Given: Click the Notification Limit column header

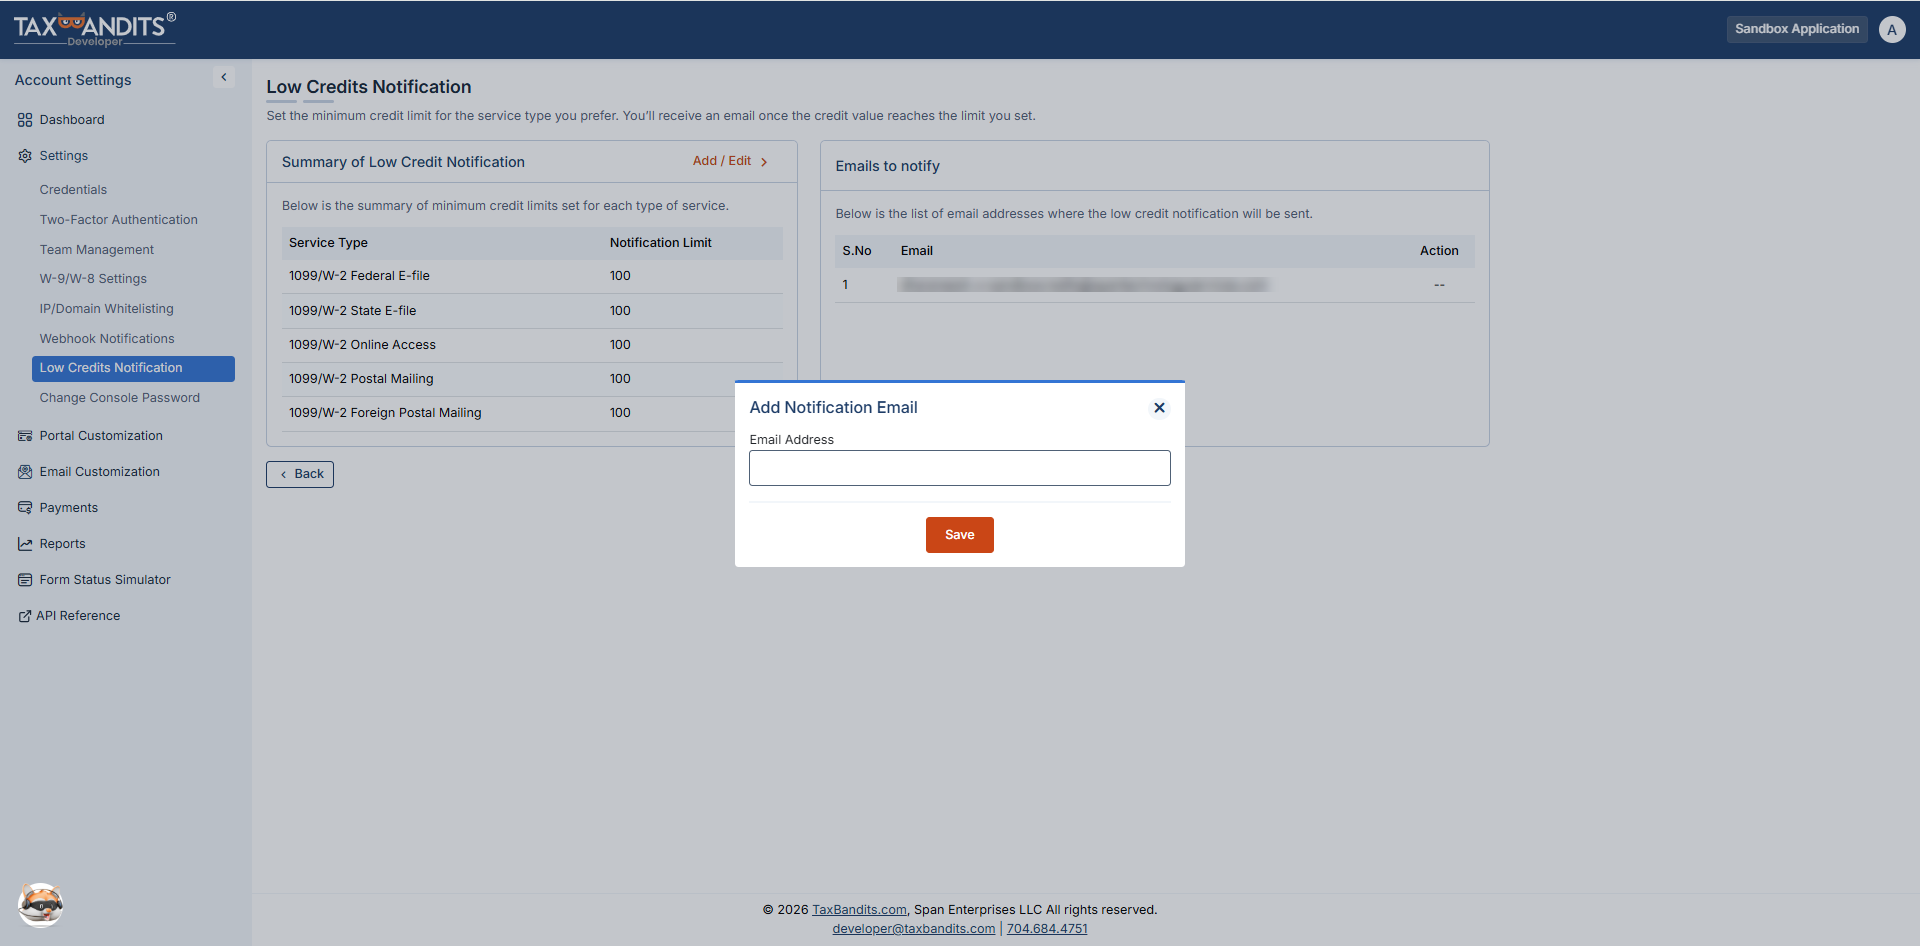Looking at the screenshot, I should [660, 243].
